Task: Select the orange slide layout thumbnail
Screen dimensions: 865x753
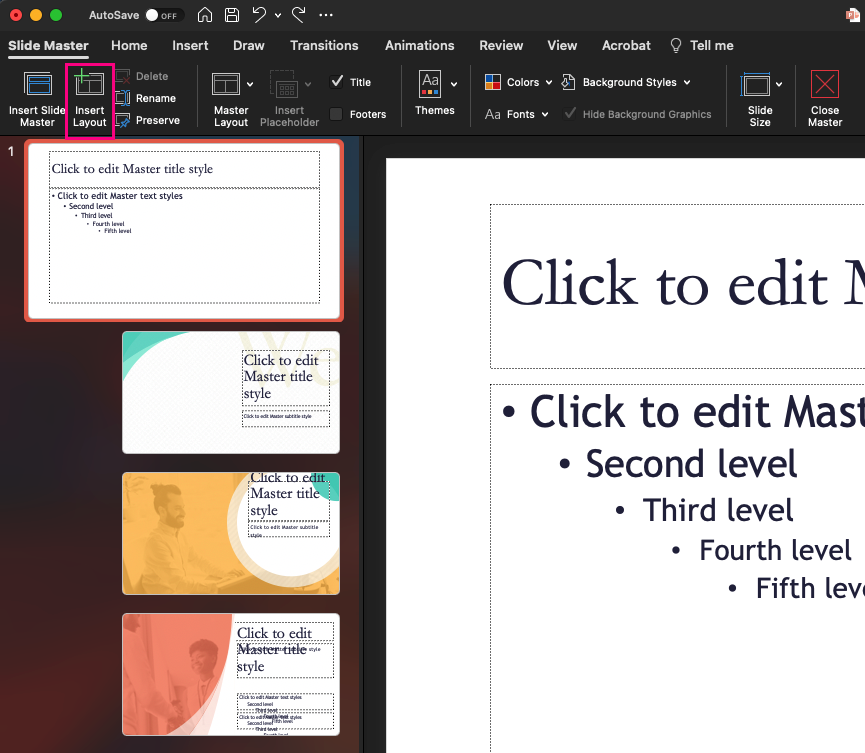Action: 230,533
